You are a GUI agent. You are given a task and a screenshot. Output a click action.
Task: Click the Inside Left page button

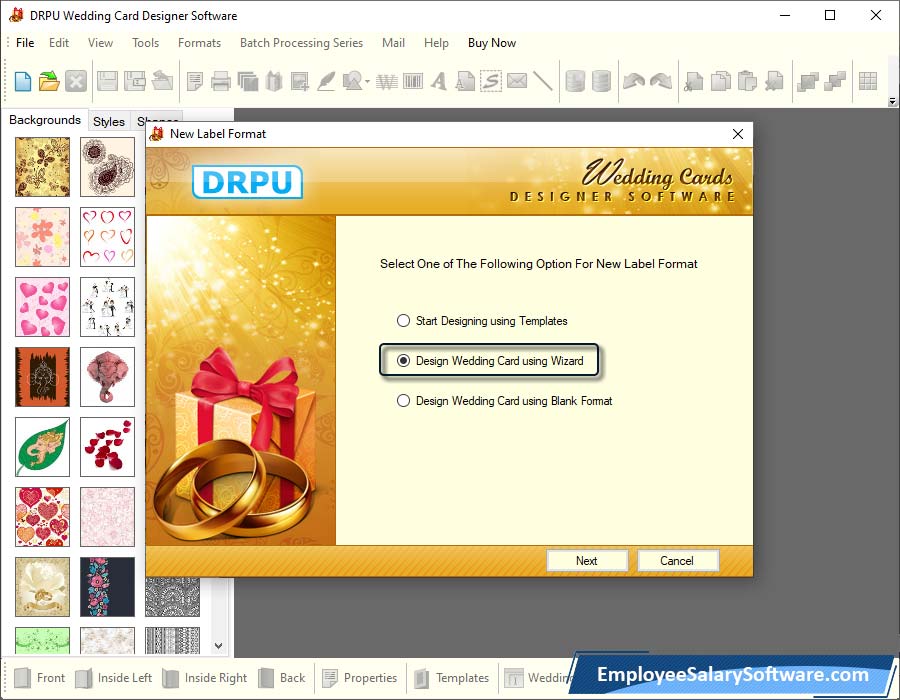[114, 678]
